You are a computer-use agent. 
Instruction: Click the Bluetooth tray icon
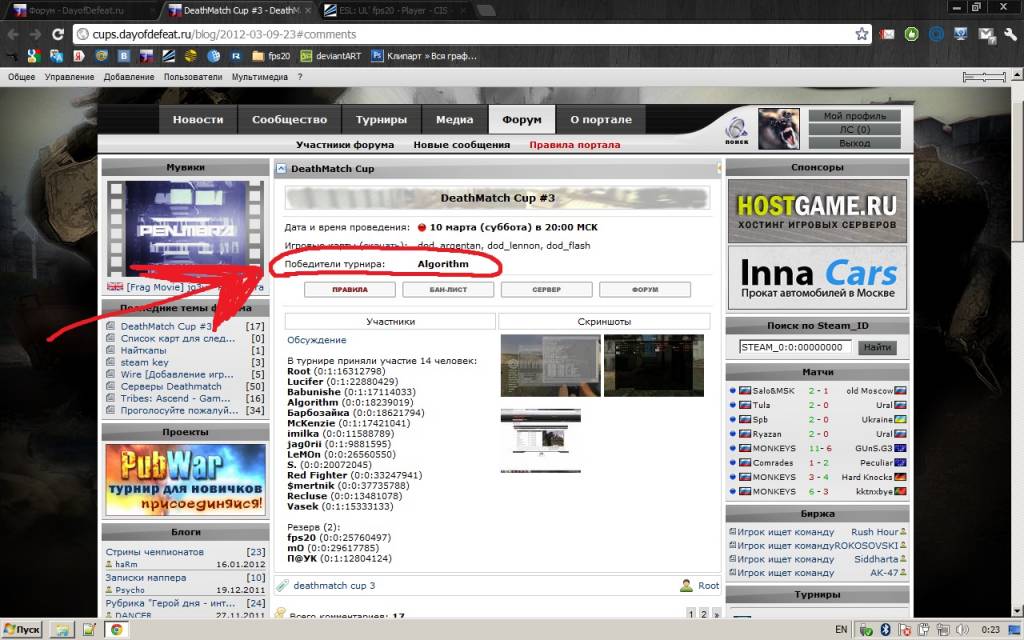(886, 630)
